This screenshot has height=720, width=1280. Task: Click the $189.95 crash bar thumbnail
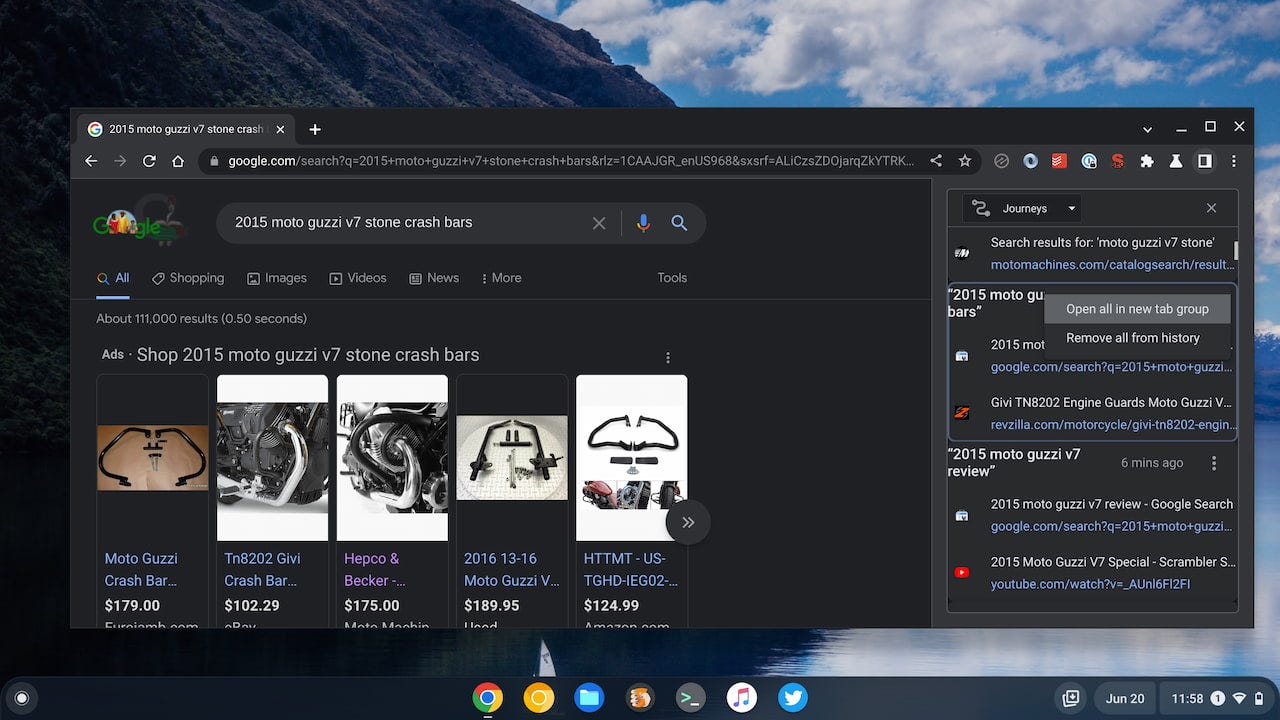[x=512, y=458]
